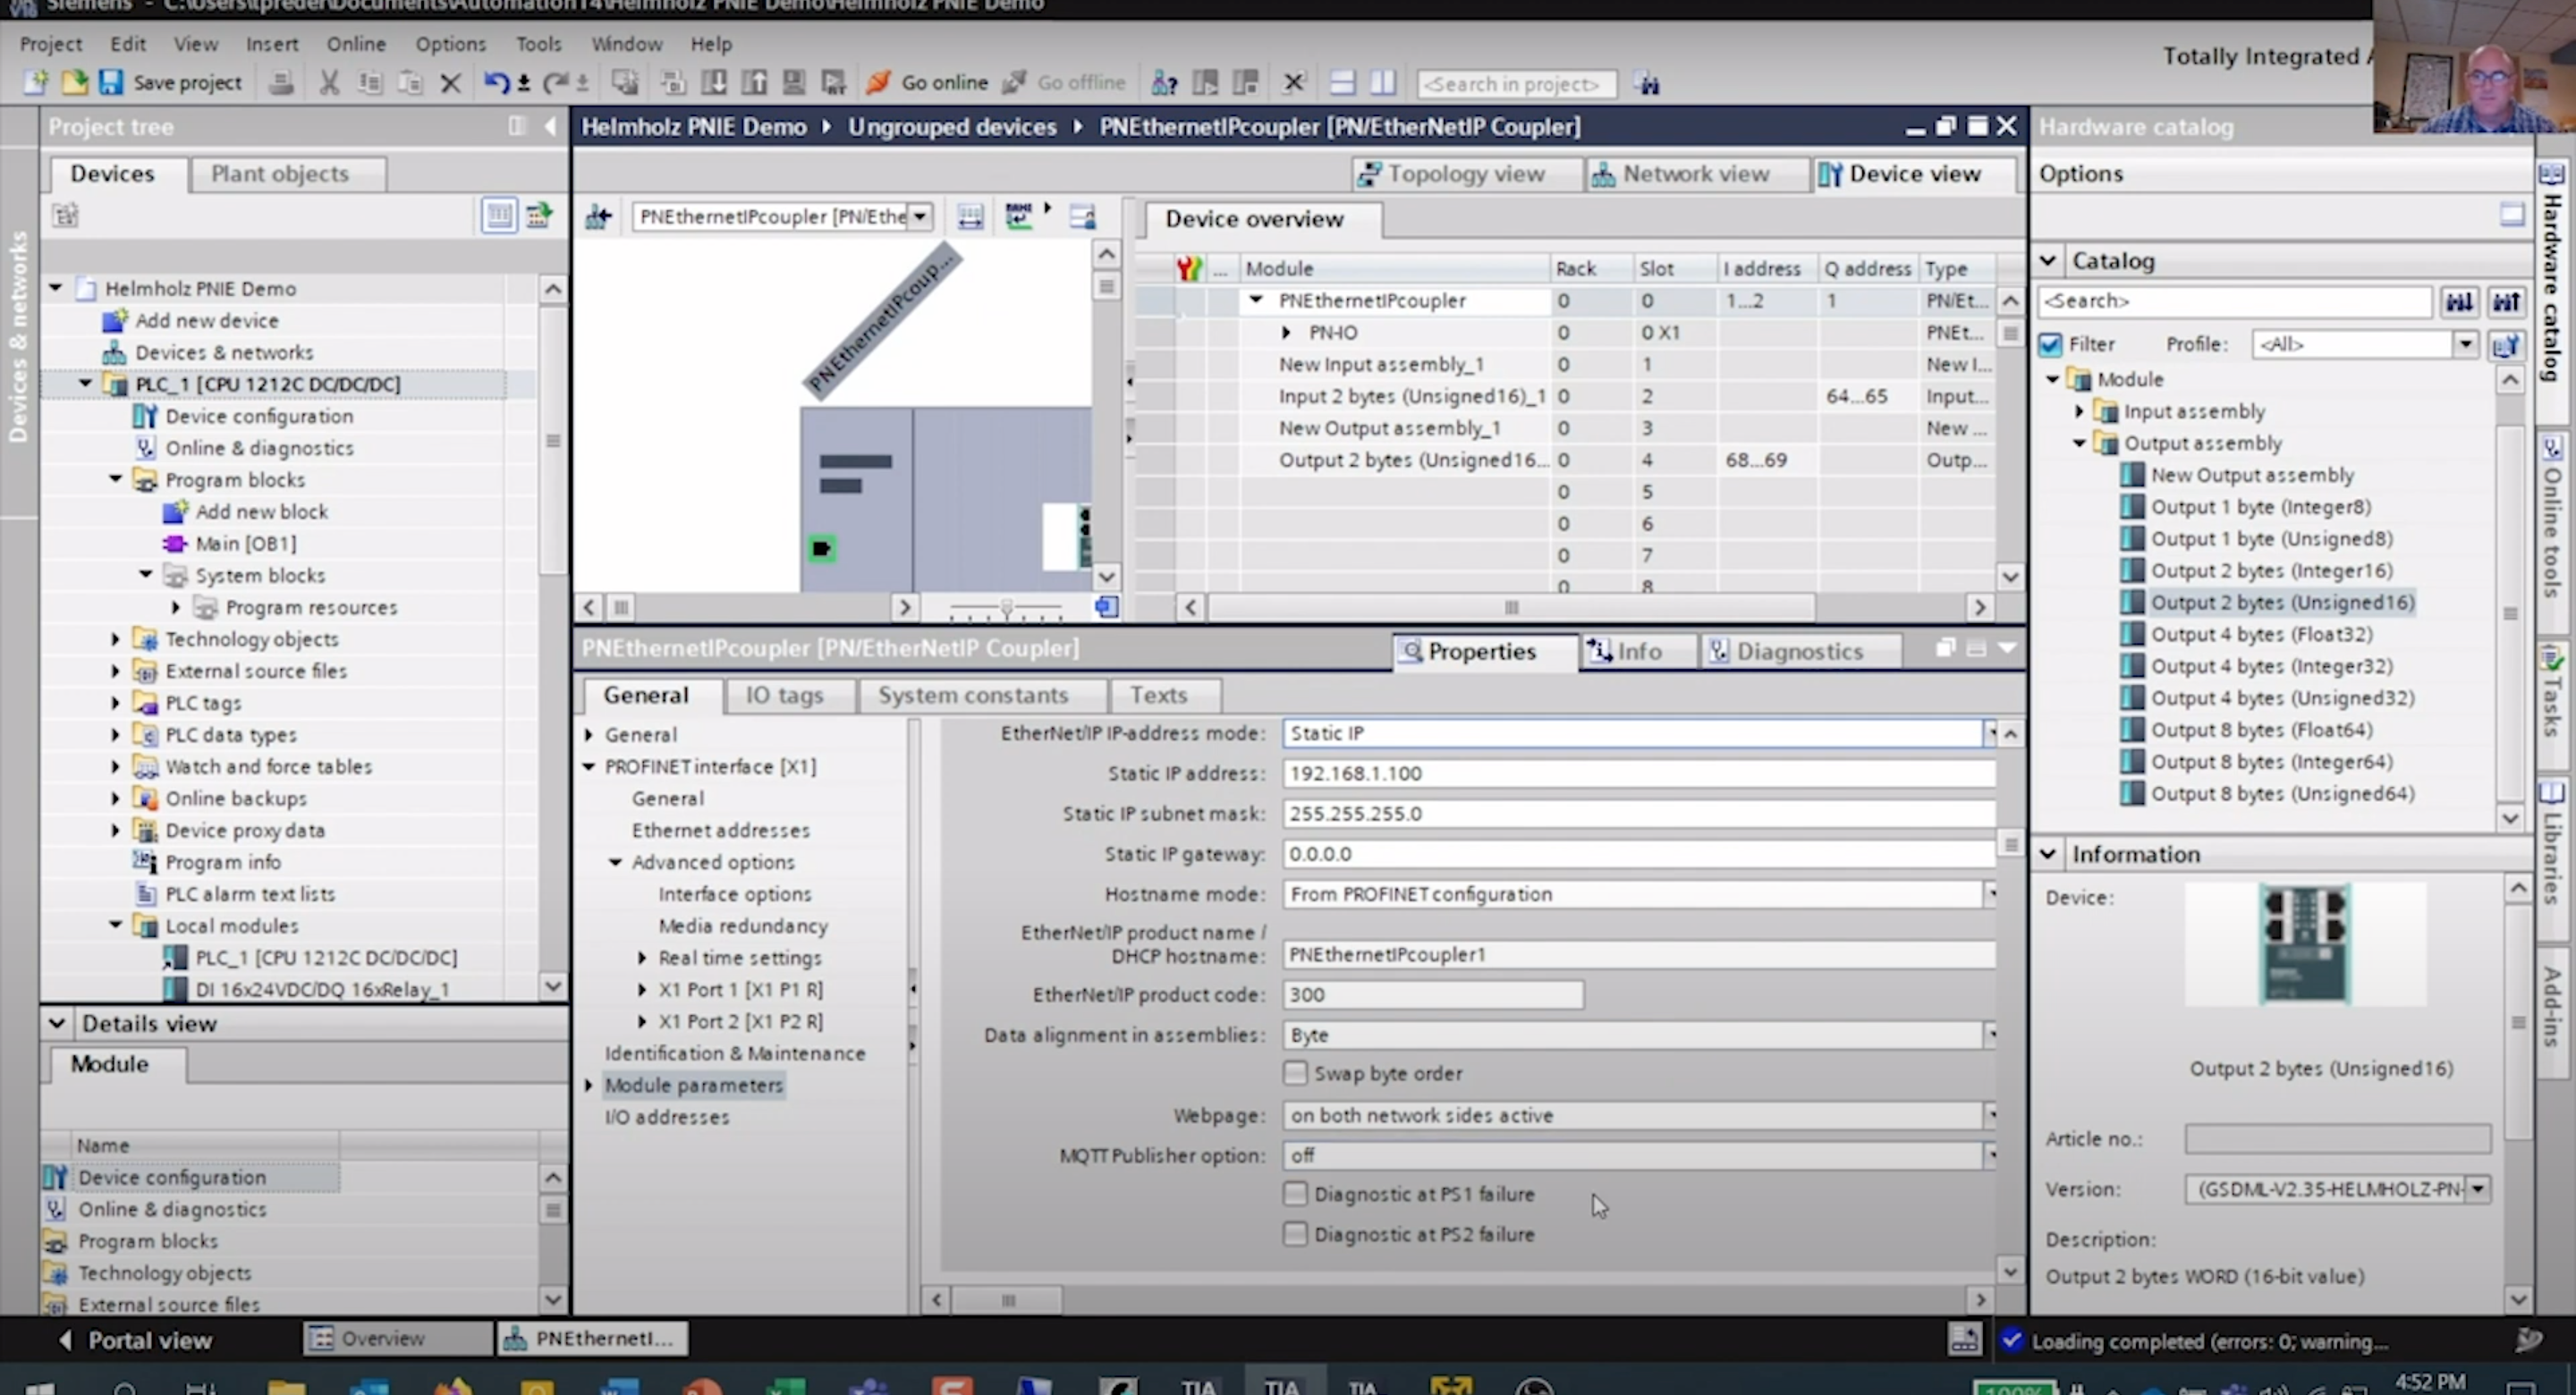Open the IO tags tab

[785, 695]
